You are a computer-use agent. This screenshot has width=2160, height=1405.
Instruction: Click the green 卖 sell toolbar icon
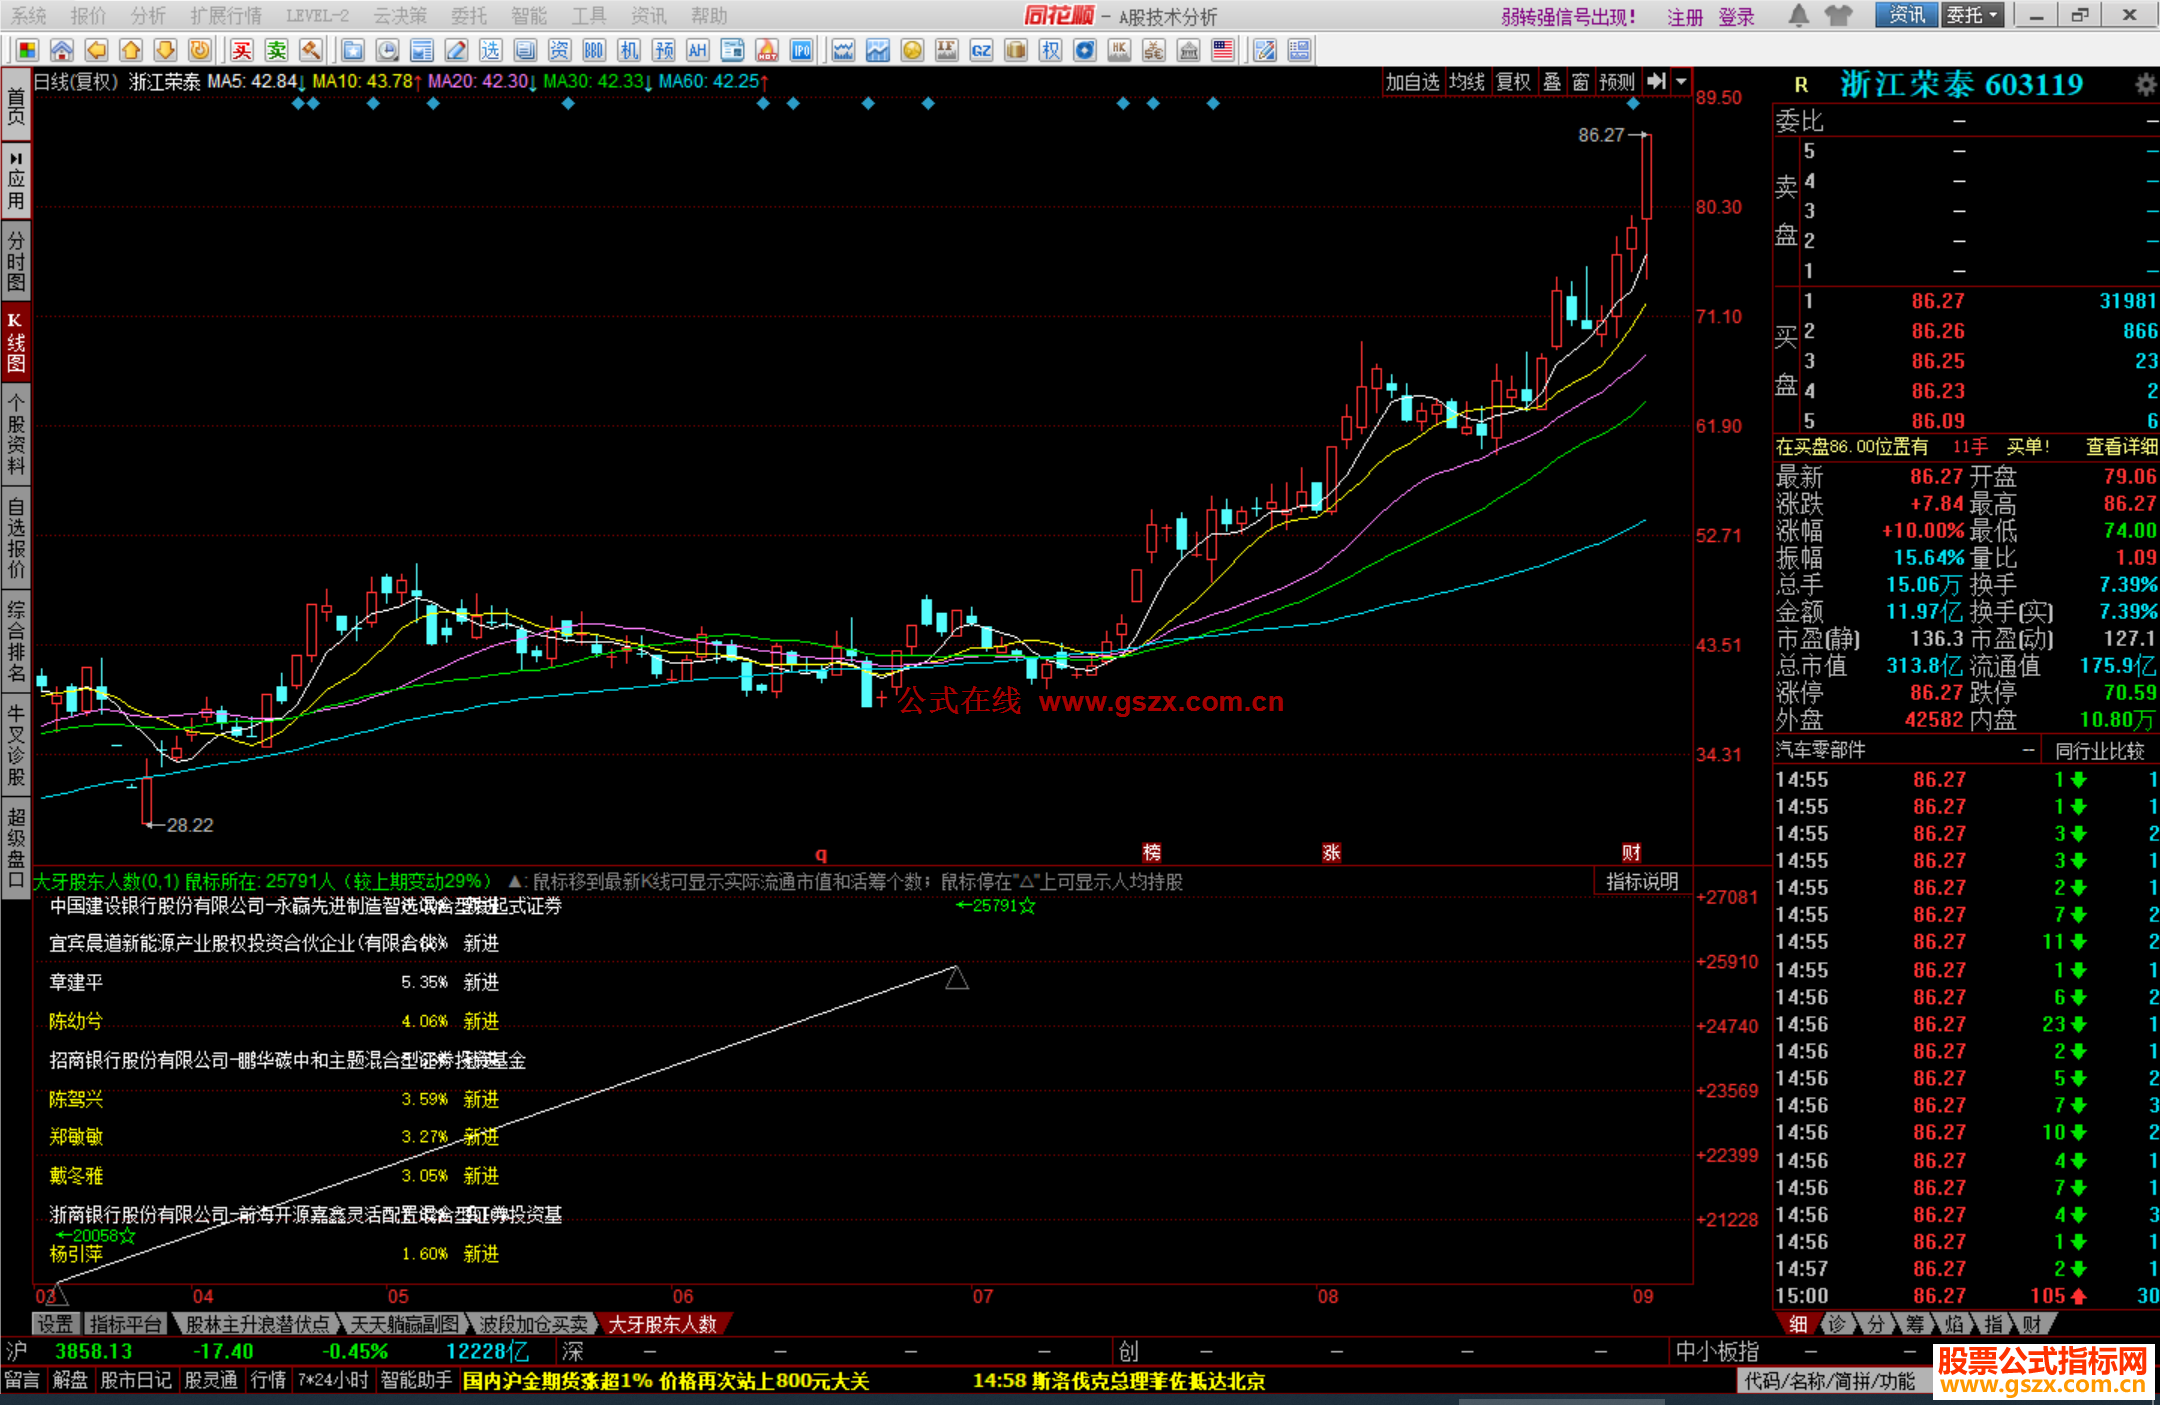276,50
